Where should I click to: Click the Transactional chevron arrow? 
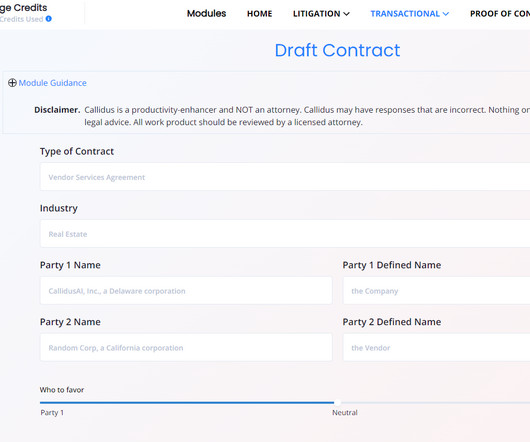(x=446, y=14)
